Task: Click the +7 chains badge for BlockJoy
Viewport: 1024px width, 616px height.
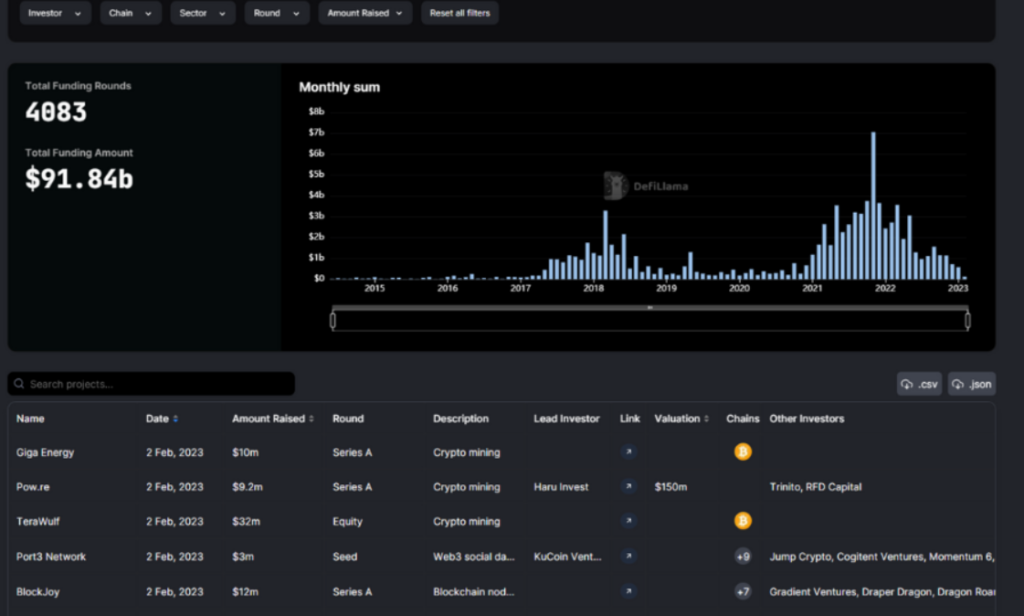Action: point(743,591)
